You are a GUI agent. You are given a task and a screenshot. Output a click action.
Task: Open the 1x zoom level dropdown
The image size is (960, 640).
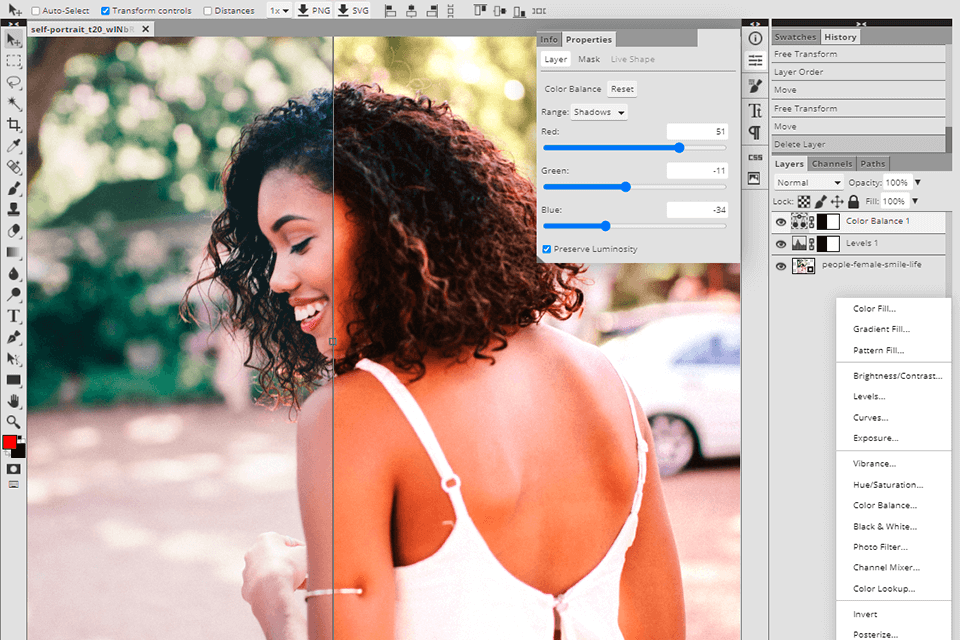[281, 11]
